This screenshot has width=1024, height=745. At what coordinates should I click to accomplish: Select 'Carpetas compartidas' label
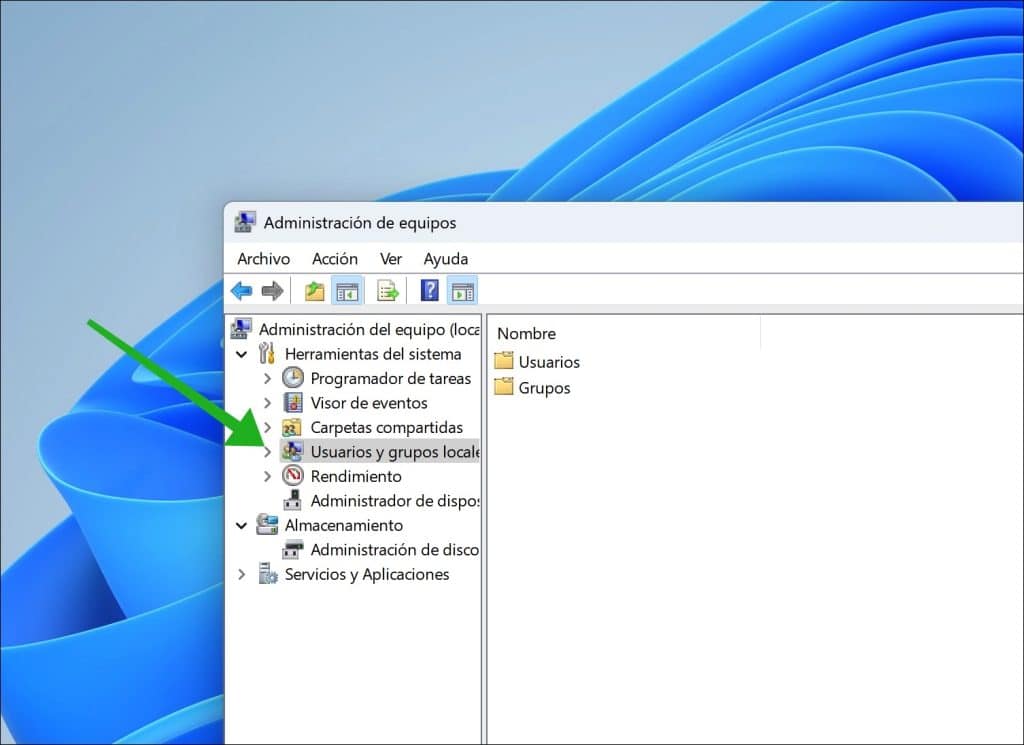[x=387, y=427]
